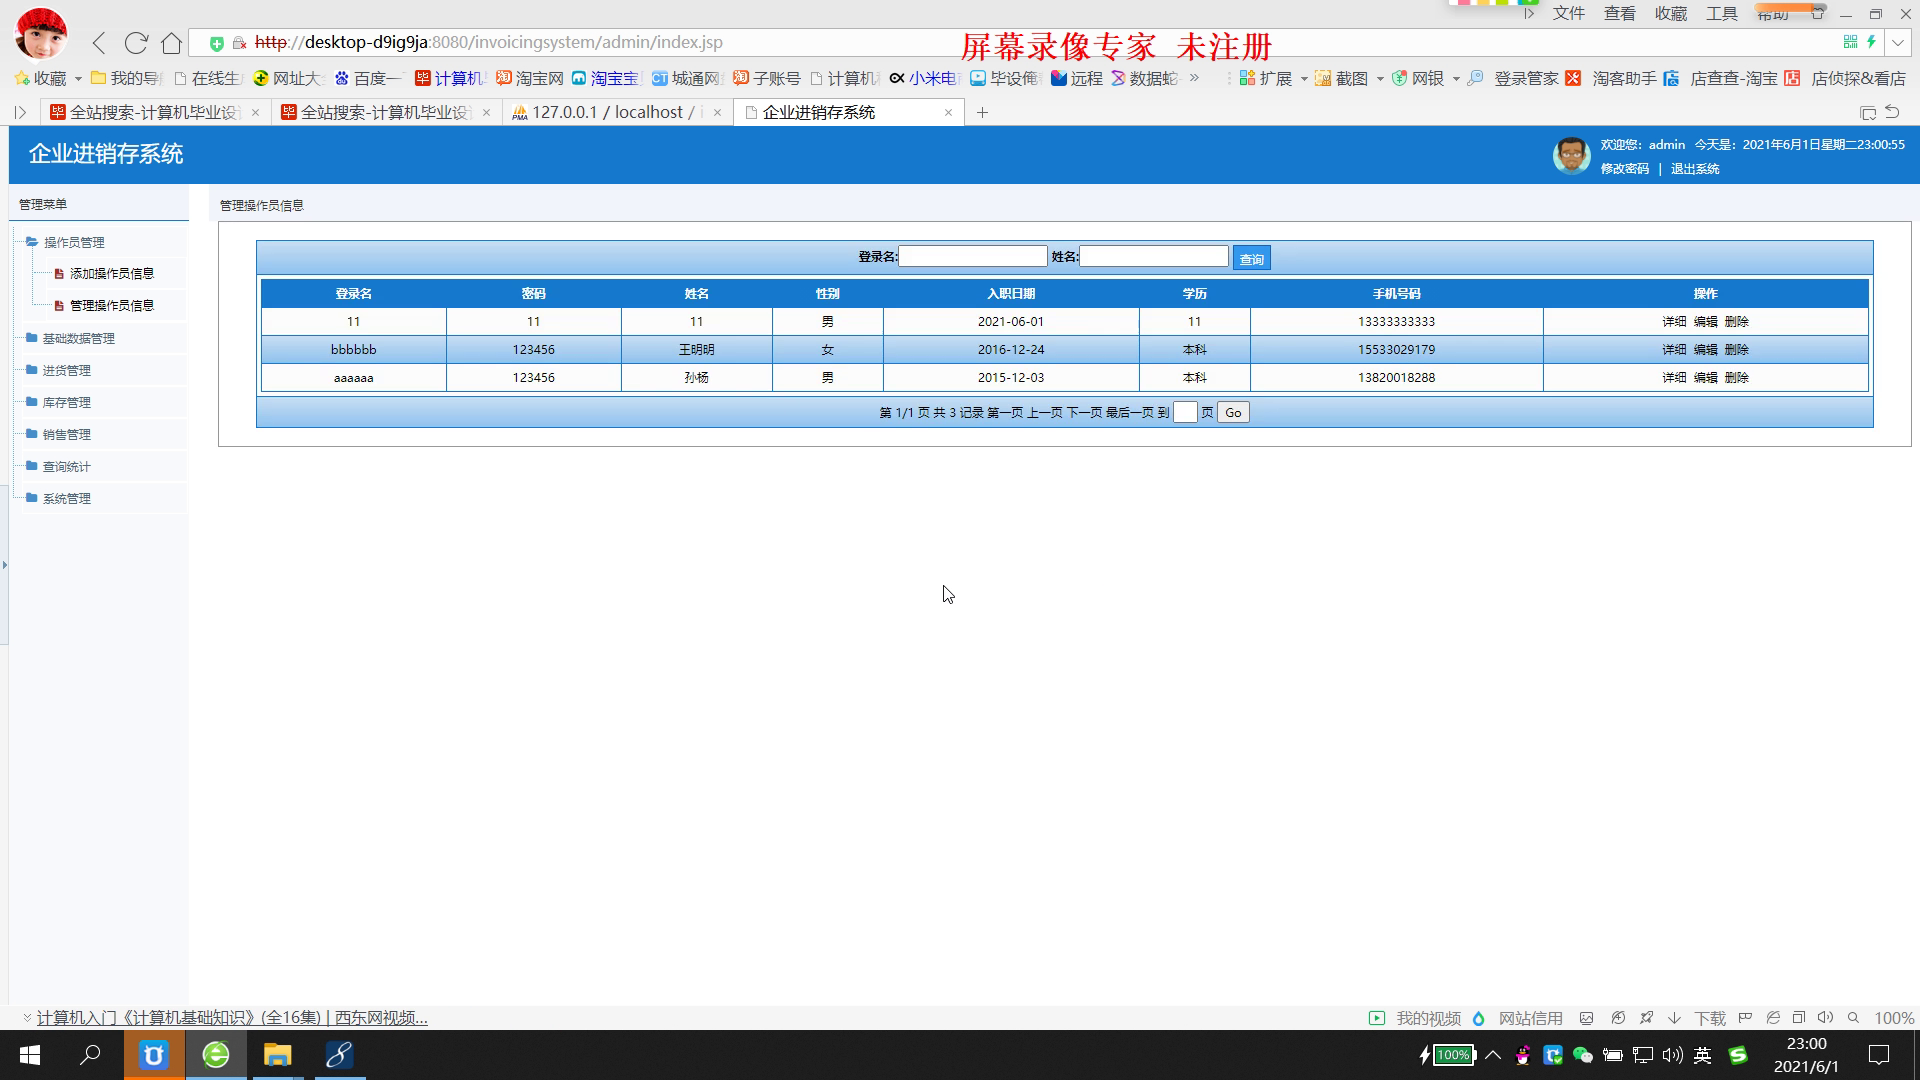Edit user aaaaaa with 编辑
This screenshot has height=1080, width=1920.
[x=1705, y=378]
